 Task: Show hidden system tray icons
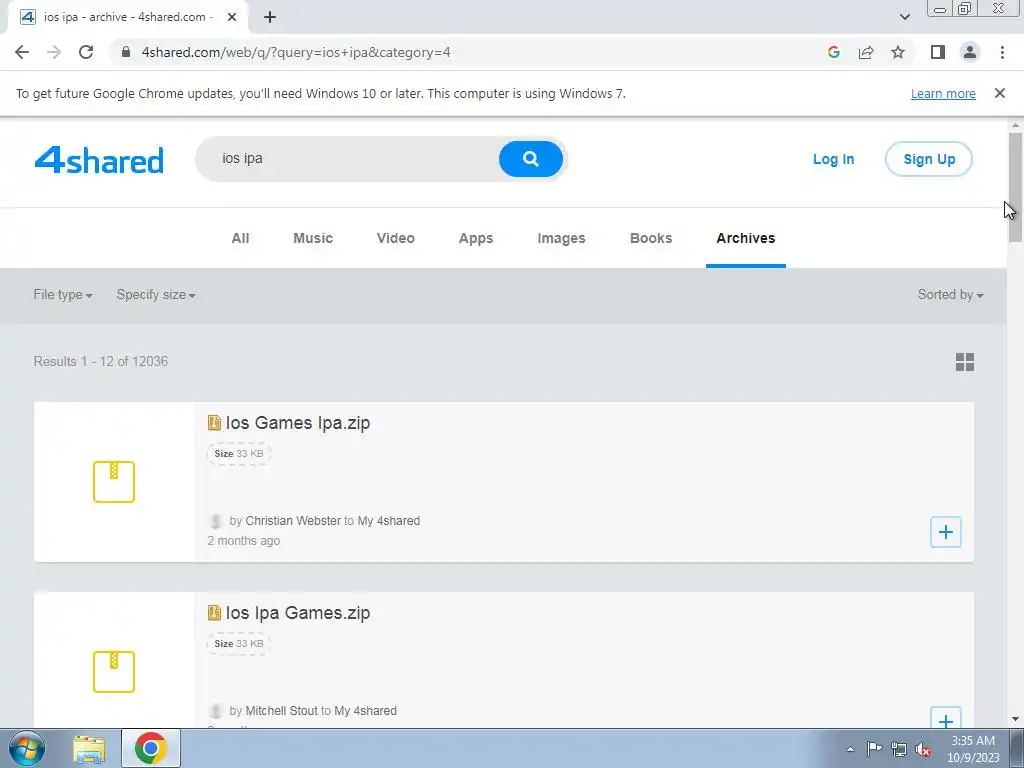[x=850, y=749]
